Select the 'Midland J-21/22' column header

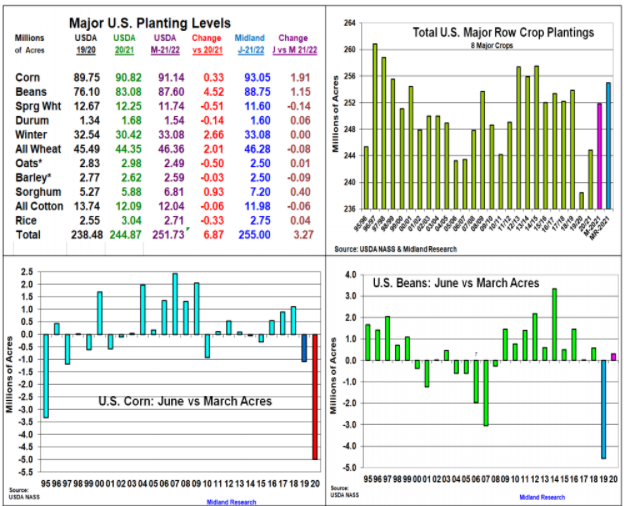tap(250, 44)
